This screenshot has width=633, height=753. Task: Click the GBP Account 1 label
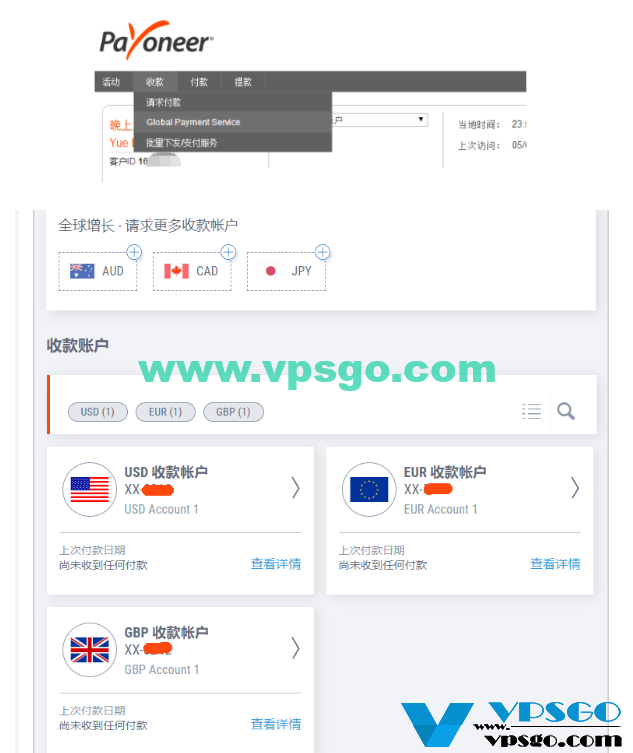pos(162,669)
